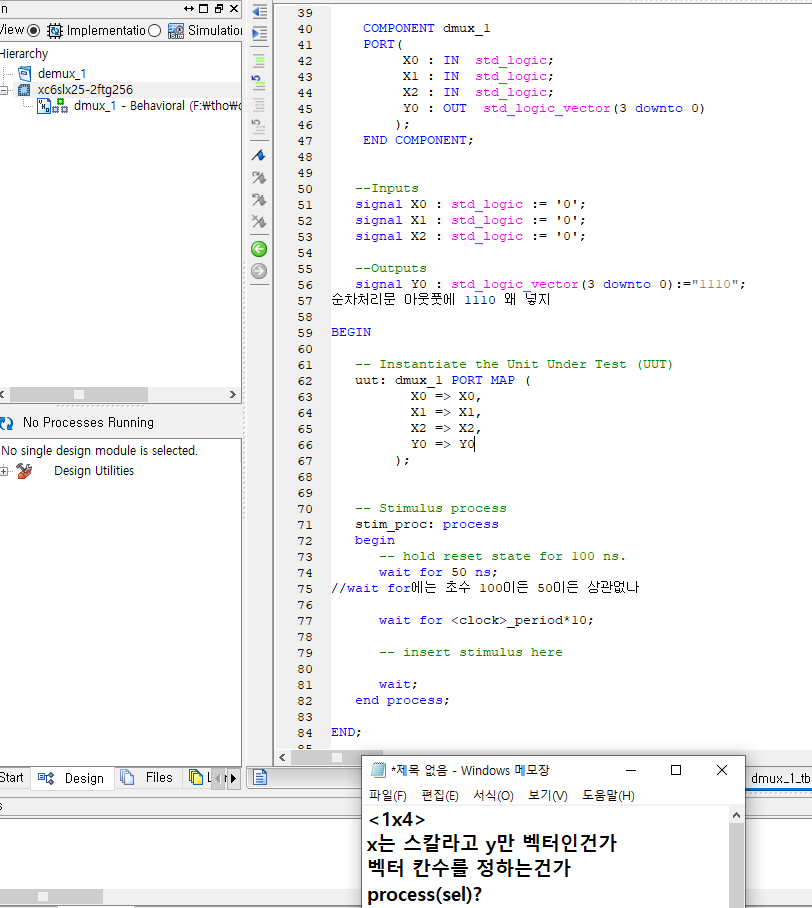Maximize the Notepad window

676,770
